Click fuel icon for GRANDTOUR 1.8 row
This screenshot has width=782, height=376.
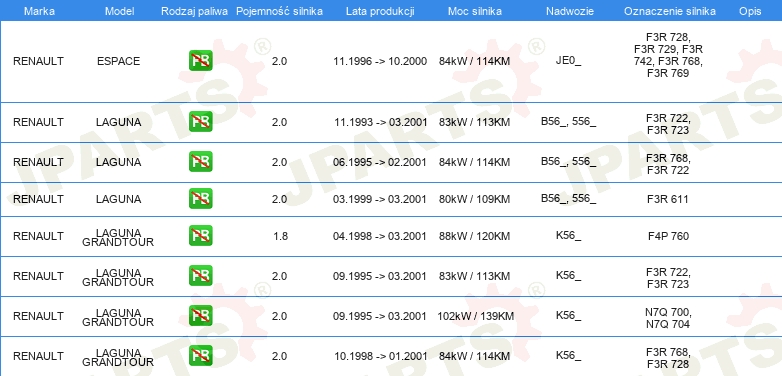(x=200, y=235)
